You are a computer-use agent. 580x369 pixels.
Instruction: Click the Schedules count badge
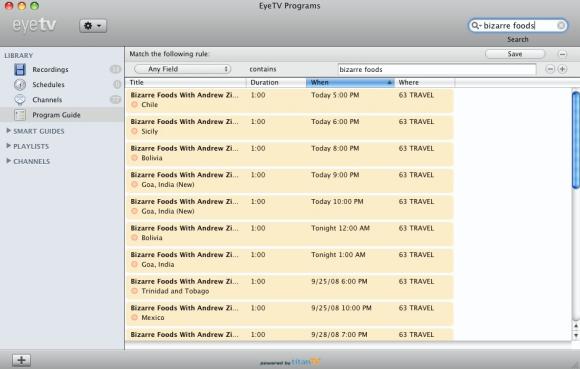pos(117,84)
